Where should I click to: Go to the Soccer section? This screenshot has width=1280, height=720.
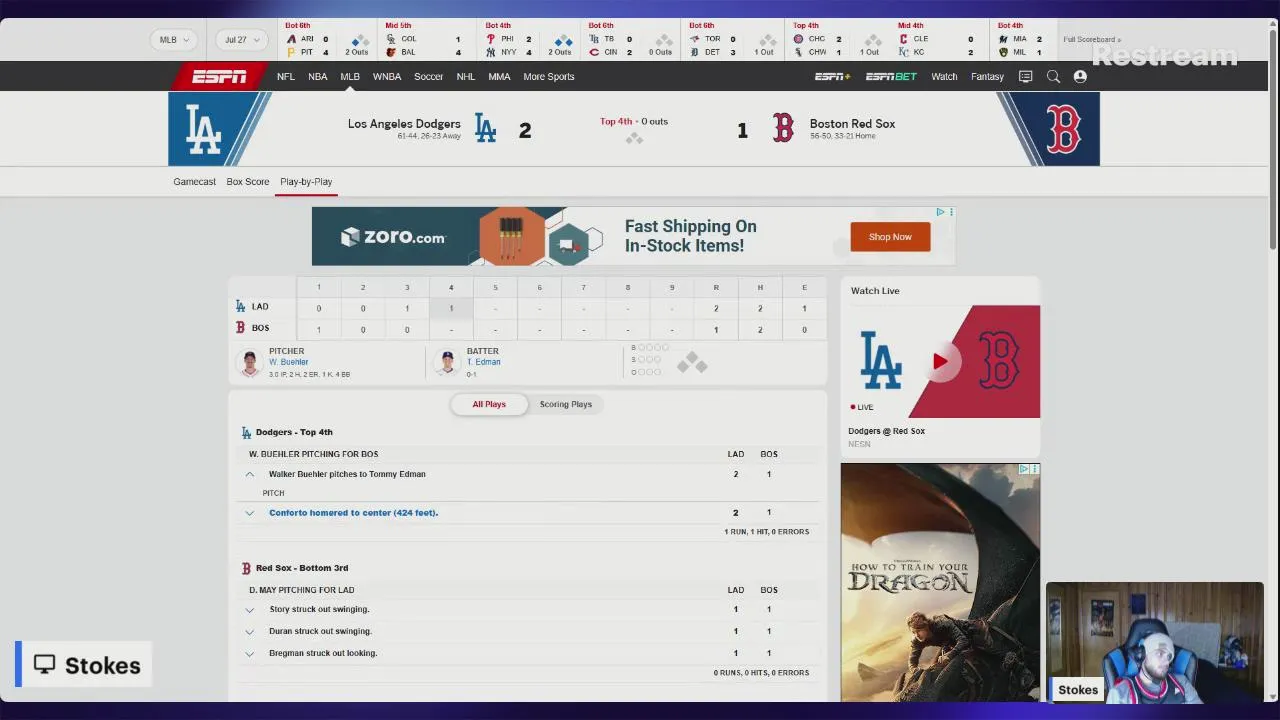click(429, 77)
